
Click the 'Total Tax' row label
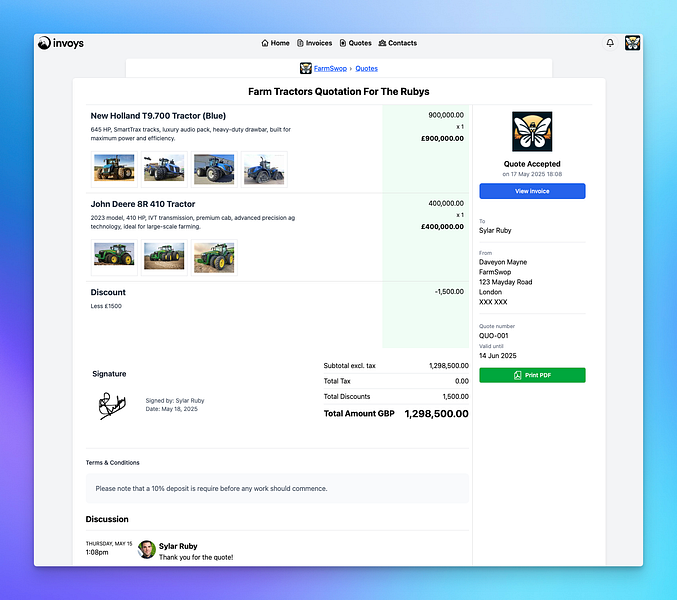337,381
